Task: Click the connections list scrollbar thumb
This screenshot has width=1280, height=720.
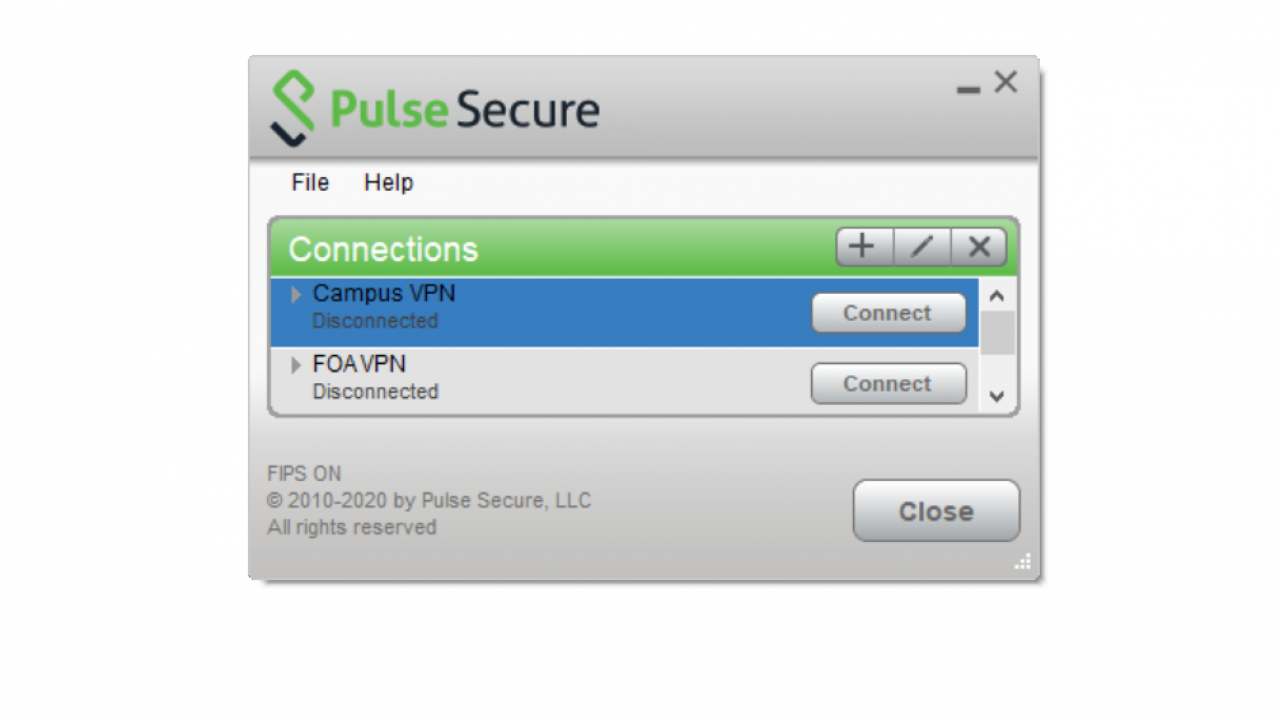Action: pos(997,333)
